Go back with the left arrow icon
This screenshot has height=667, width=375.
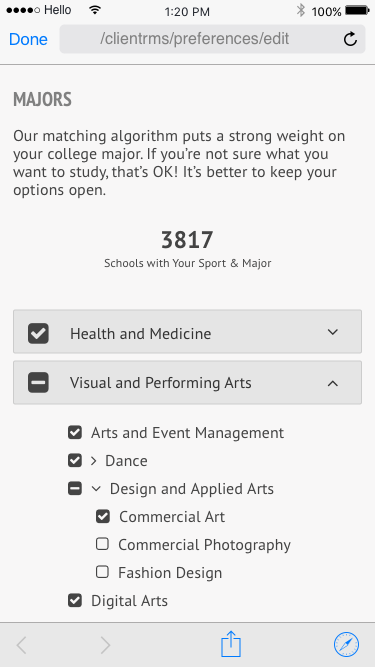point(21,645)
